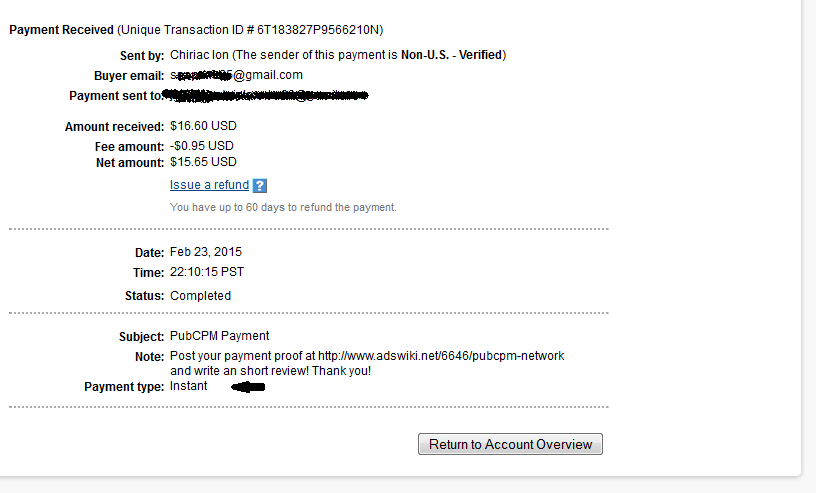Click the sender name Chiriac Ion
The height and width of the screenshot is (493, 816).
coord(199,55)
